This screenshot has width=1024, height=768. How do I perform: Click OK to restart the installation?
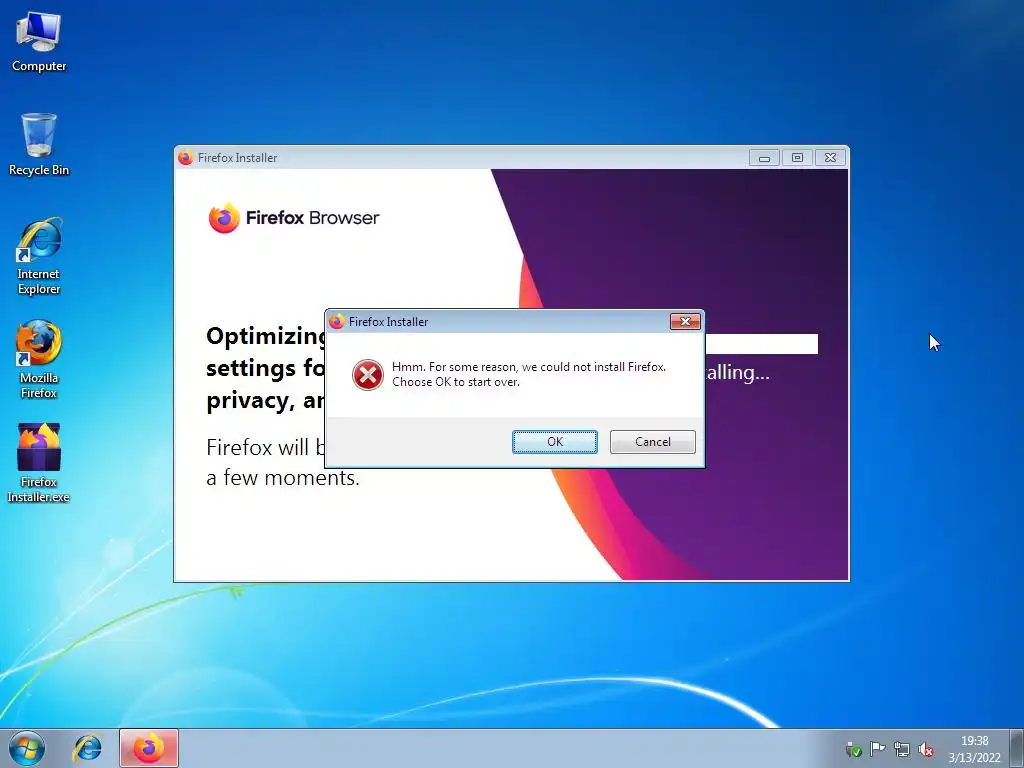pos(554,441)
